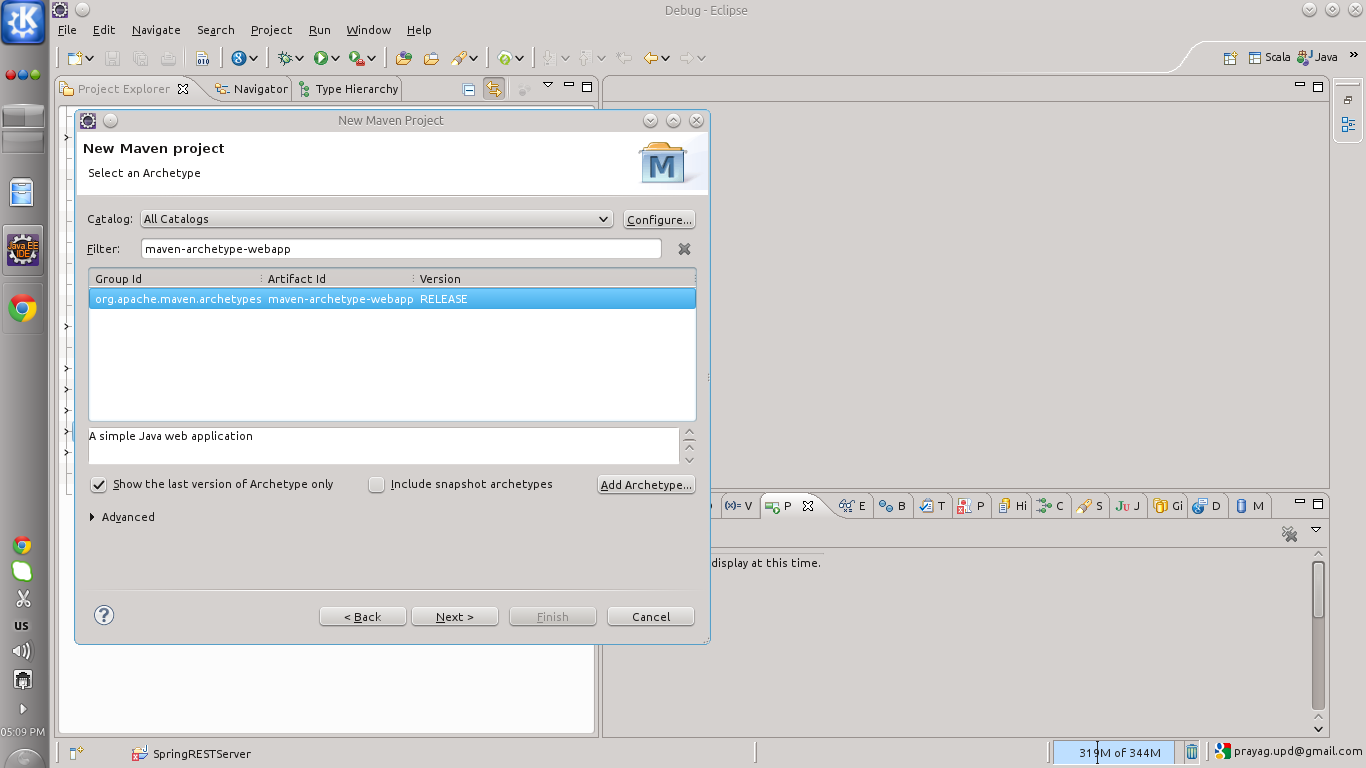Maximize the editor area
The image size is (1366, 768).
click(x=1318, y=87)
